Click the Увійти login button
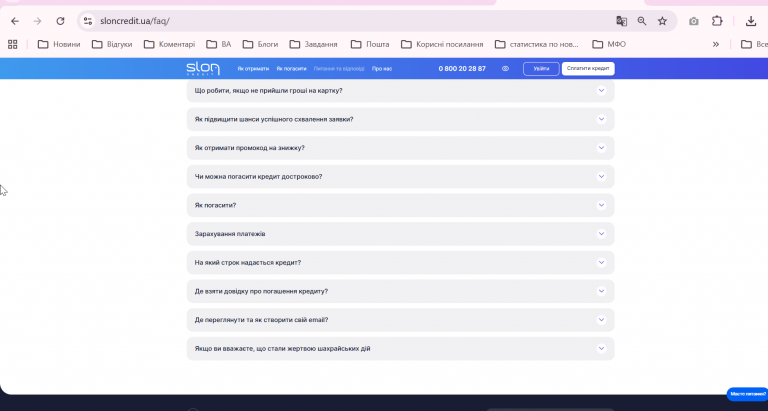Viewport: 768px width, 411px height. click(541, 69)
